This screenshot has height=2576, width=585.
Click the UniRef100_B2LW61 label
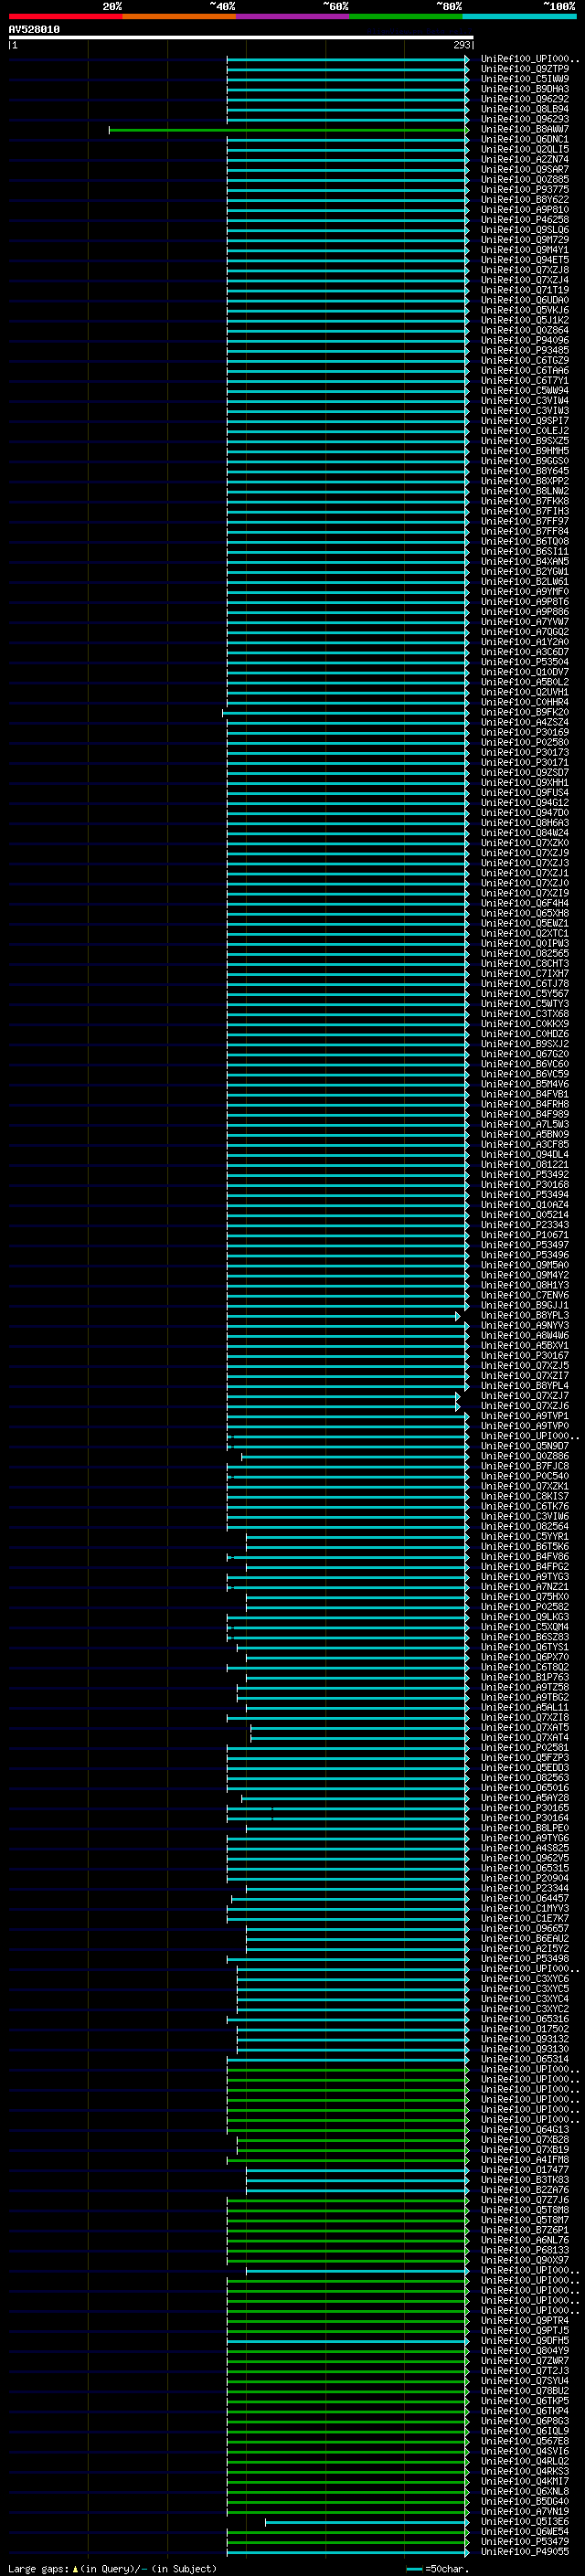pyautogui.click(x=525, y=582)
